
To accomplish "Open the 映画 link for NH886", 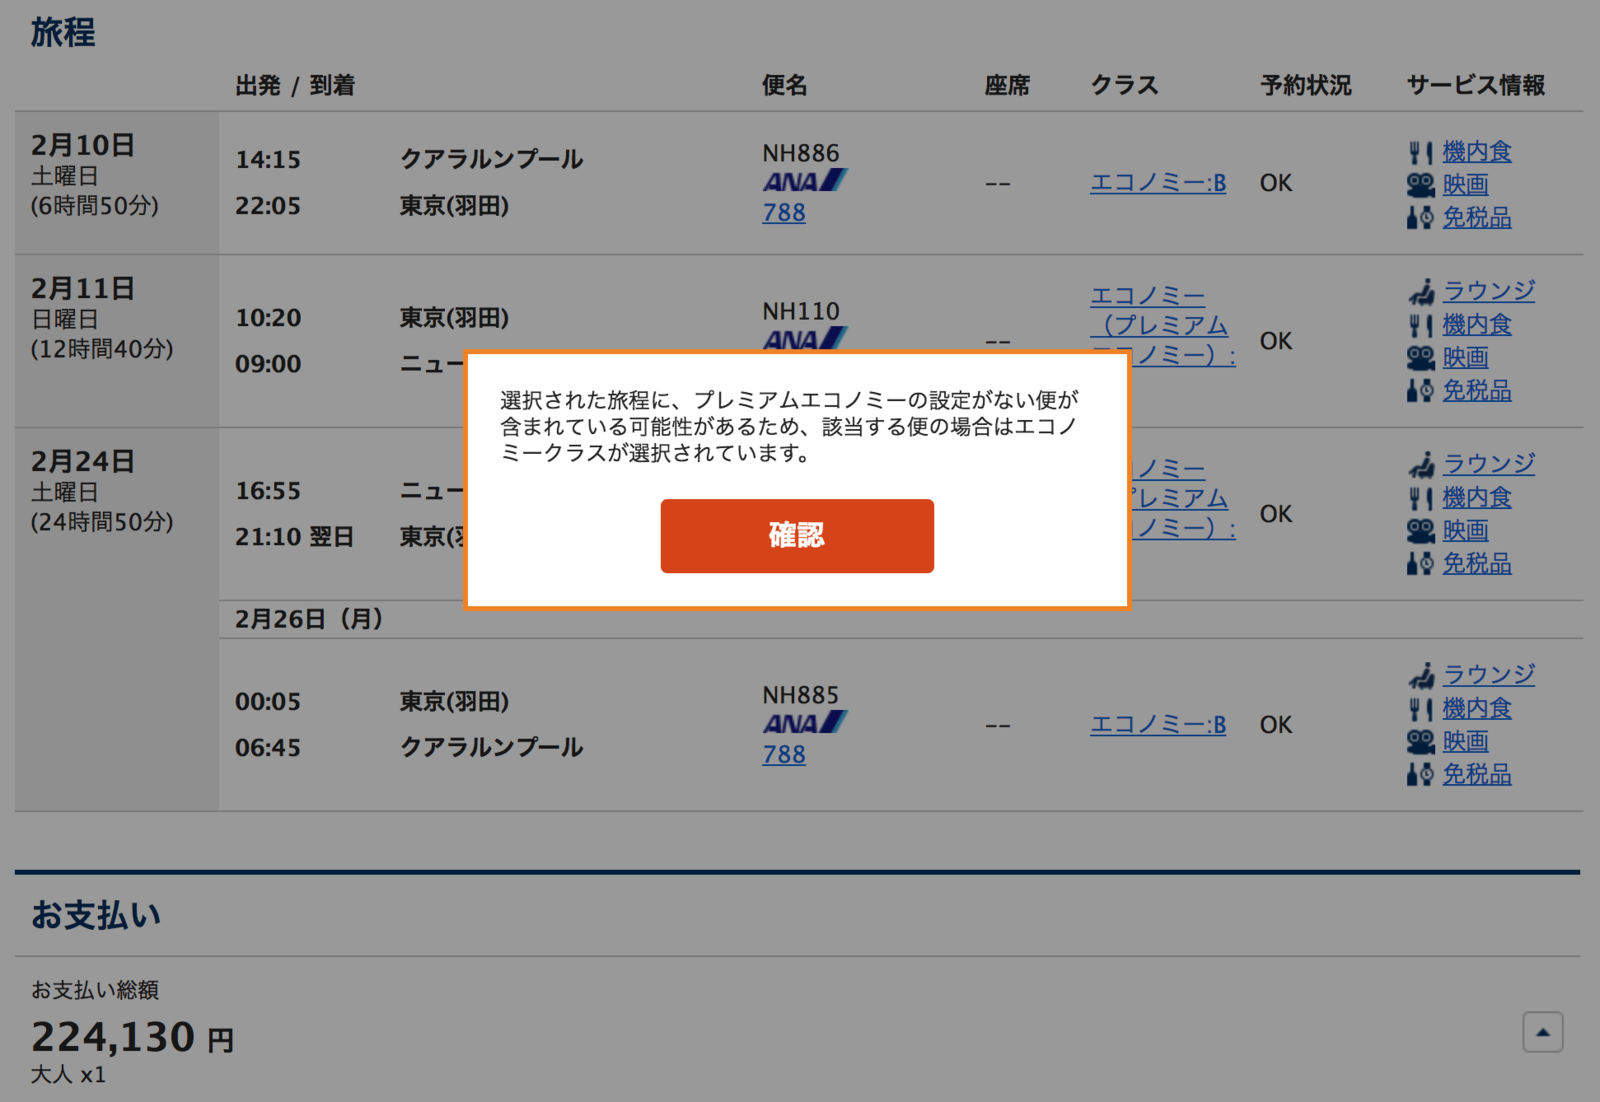I will [1466, 185].
